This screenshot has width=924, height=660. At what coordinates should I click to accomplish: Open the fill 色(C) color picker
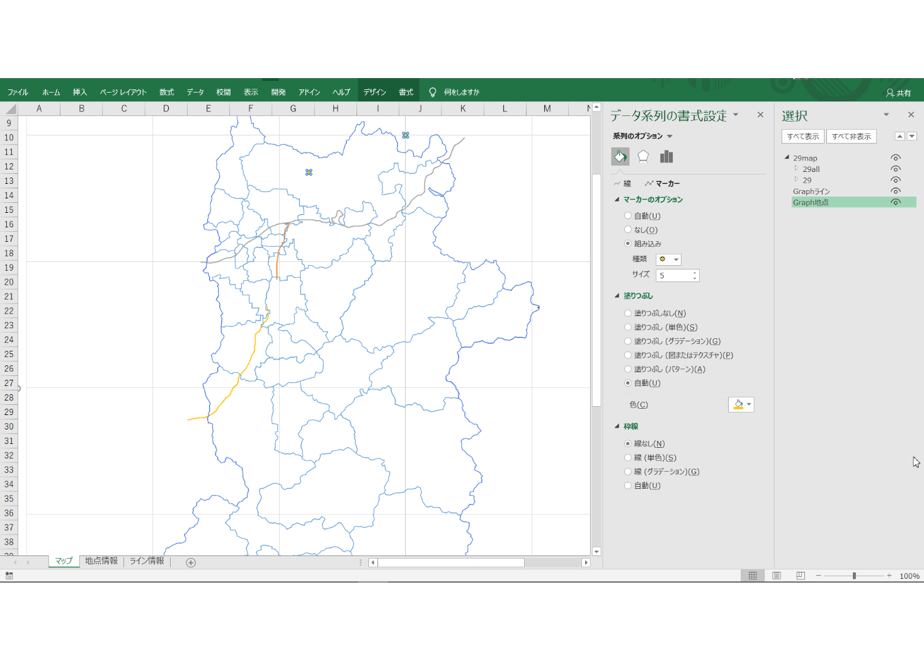pos(741,405)
